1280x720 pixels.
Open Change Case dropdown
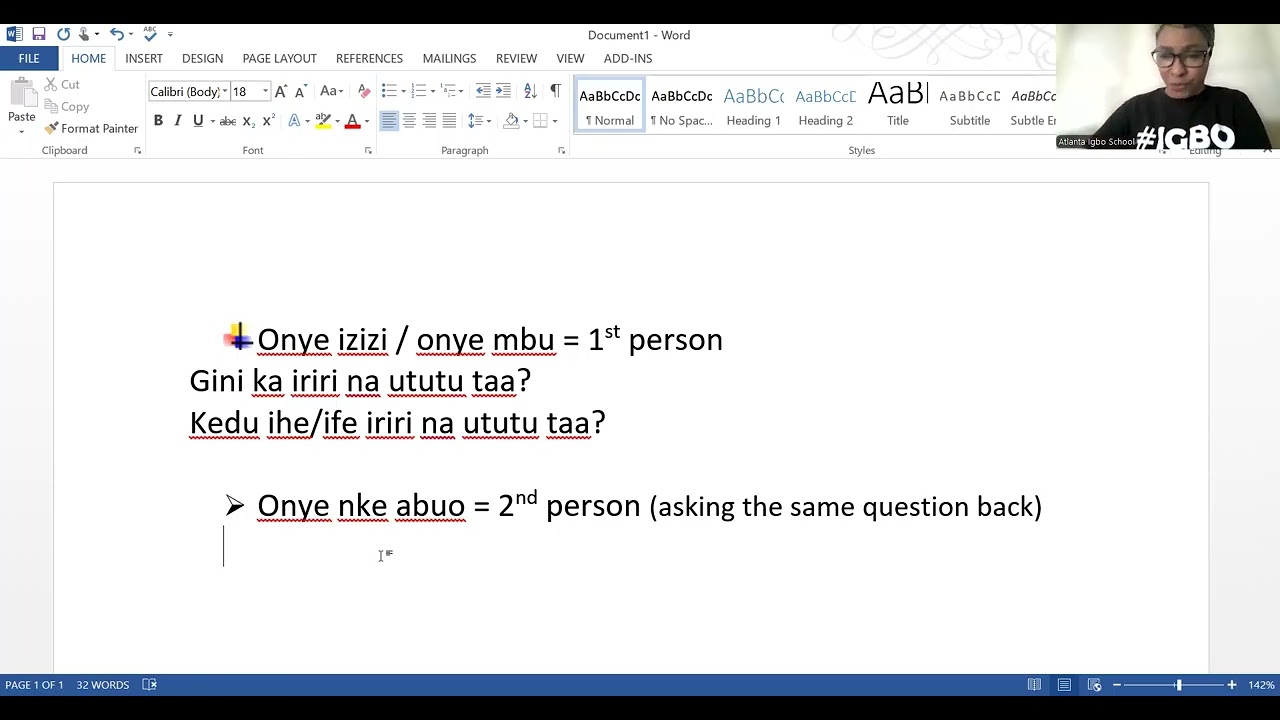[x=331, y=91]
